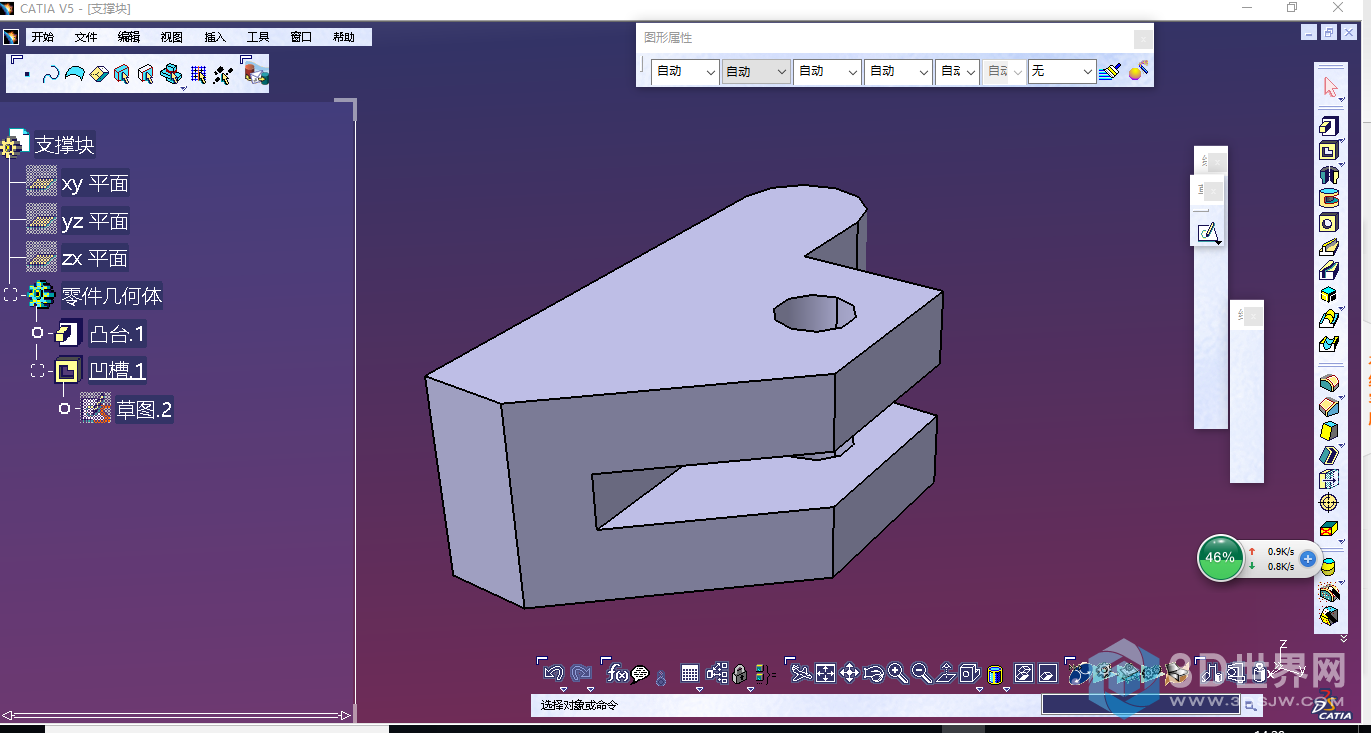Click the Swap visible space icon
The image size is (1371, 733).
[1047, 673]
